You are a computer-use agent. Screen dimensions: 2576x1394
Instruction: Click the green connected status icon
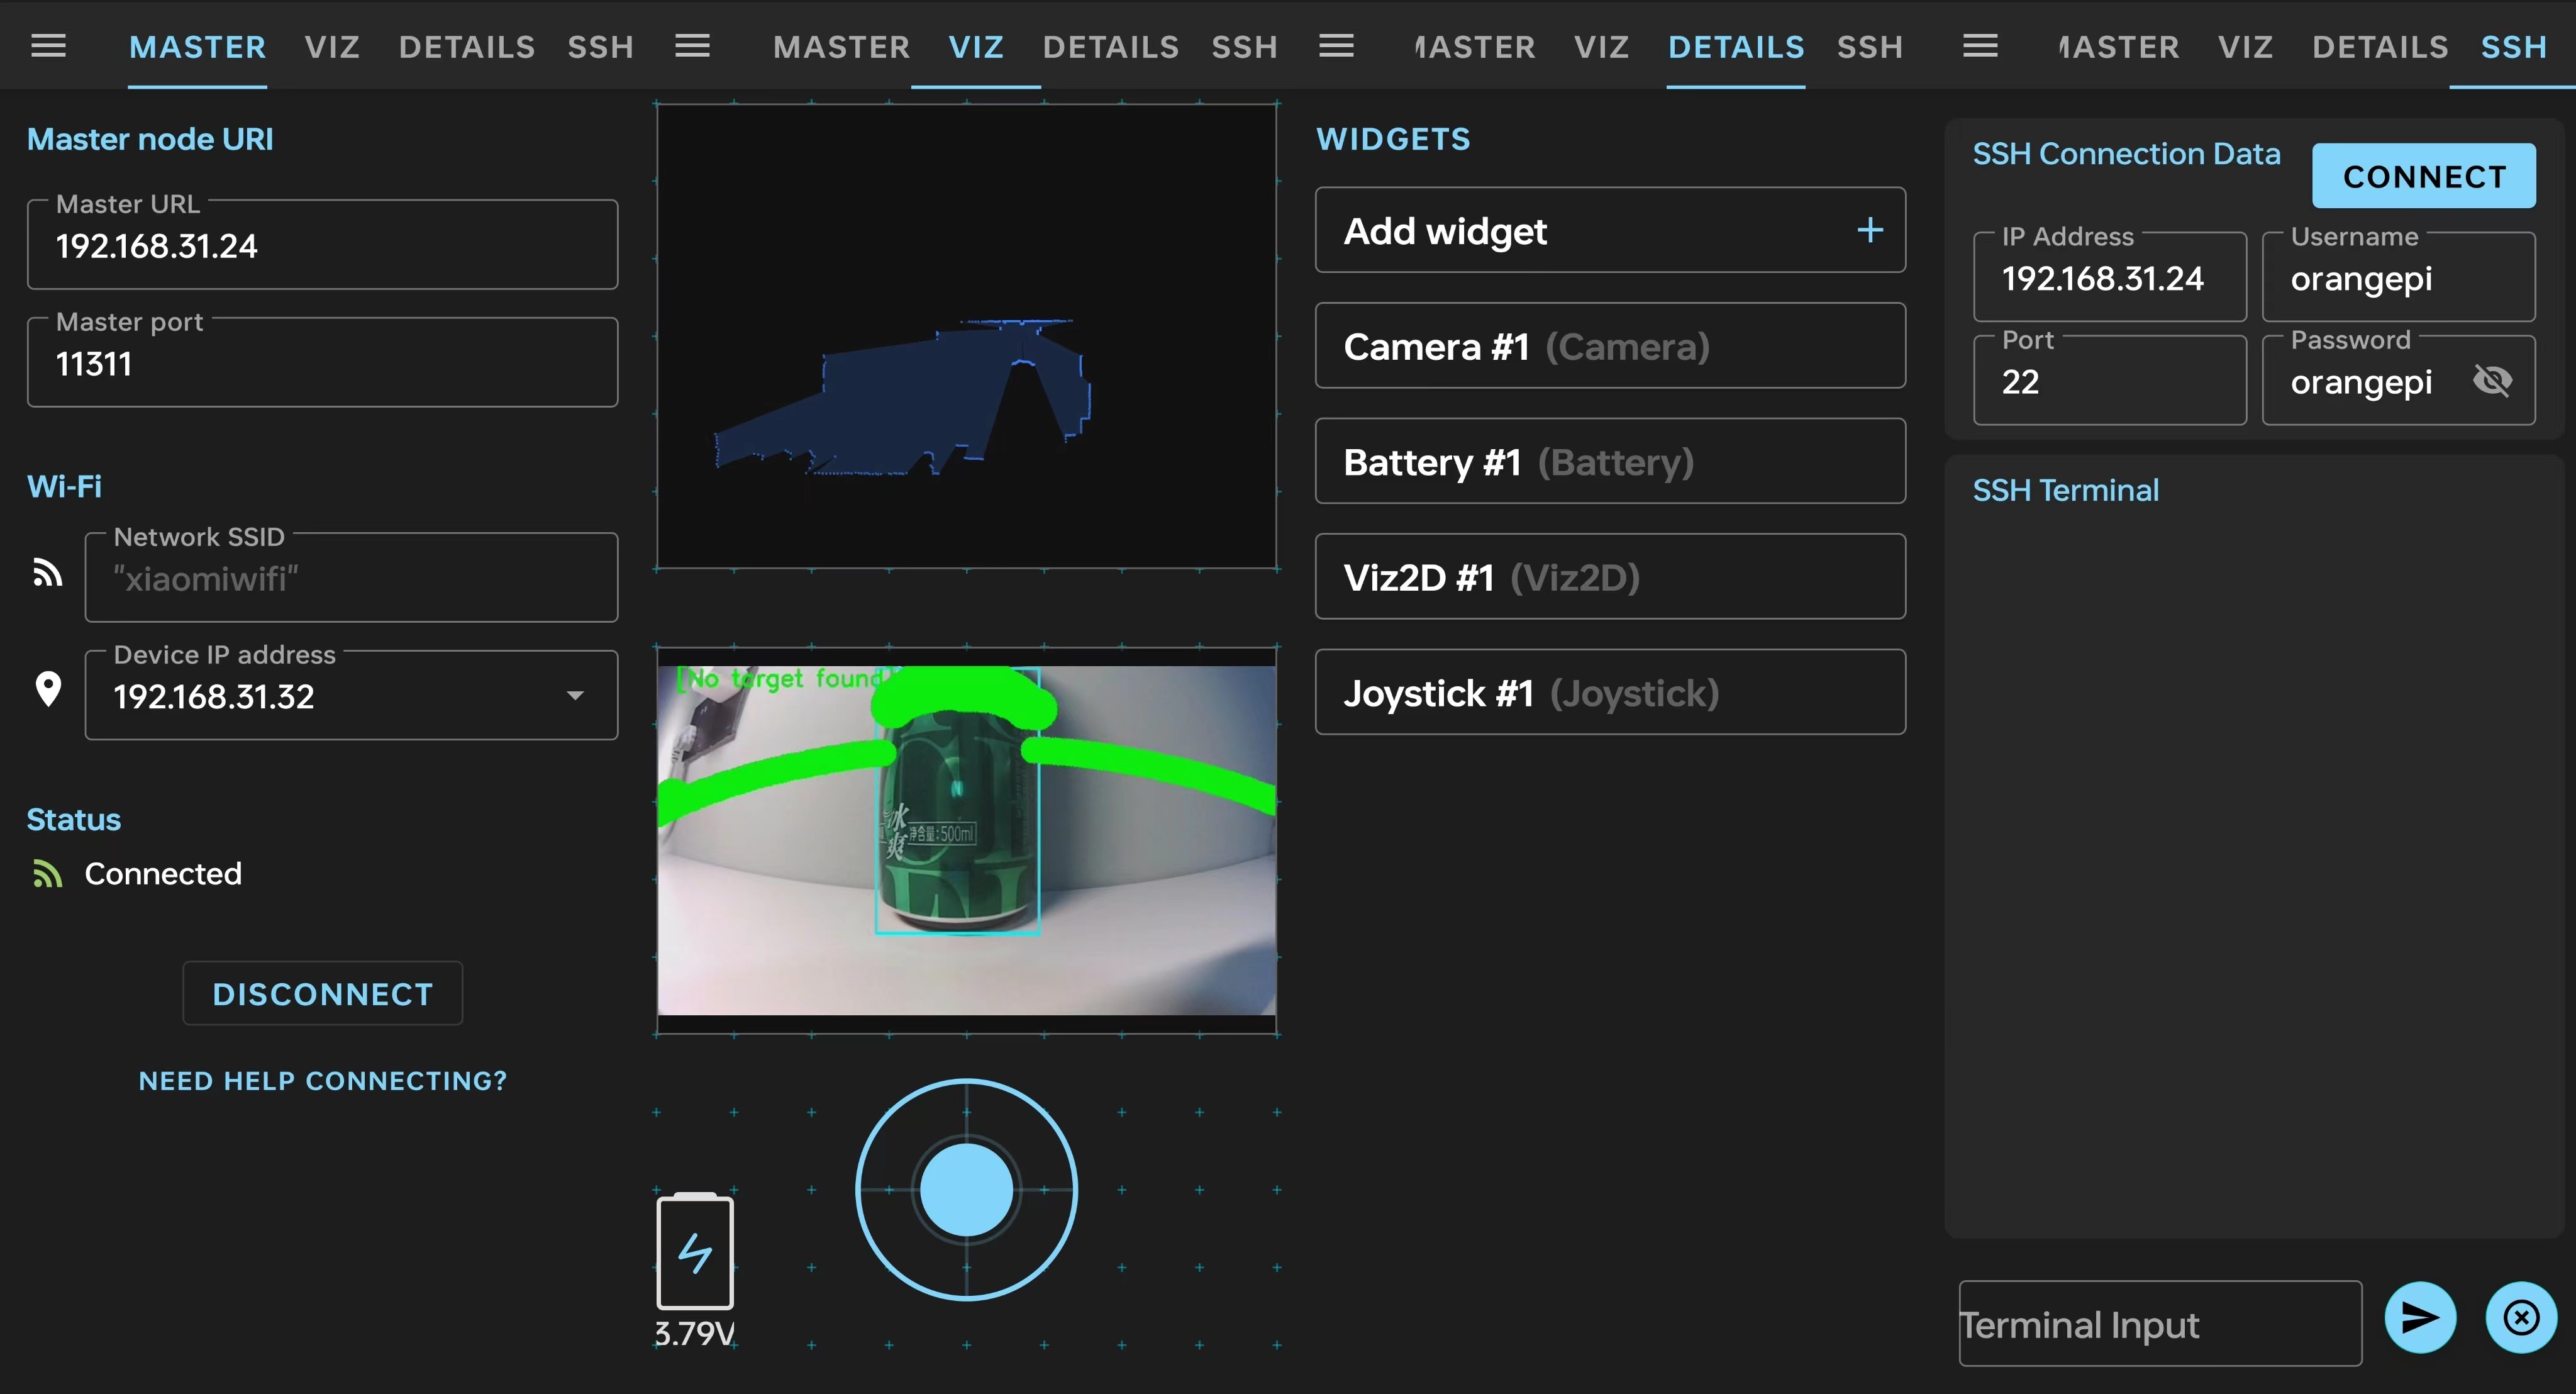pos(47,874)
